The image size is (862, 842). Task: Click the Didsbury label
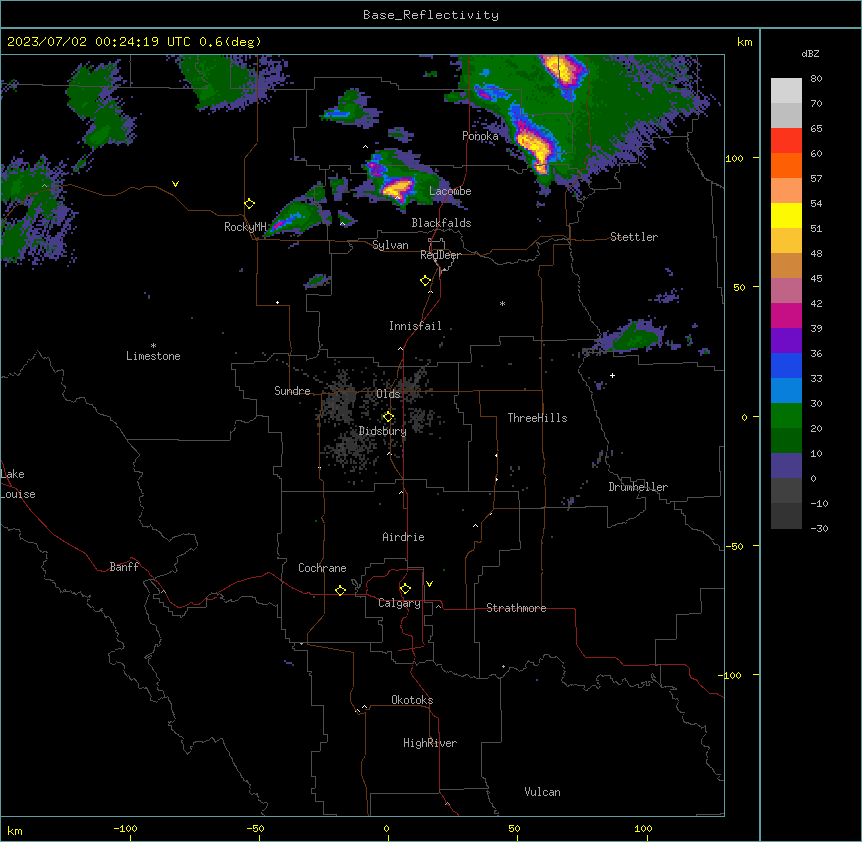[x=383, y=431]
